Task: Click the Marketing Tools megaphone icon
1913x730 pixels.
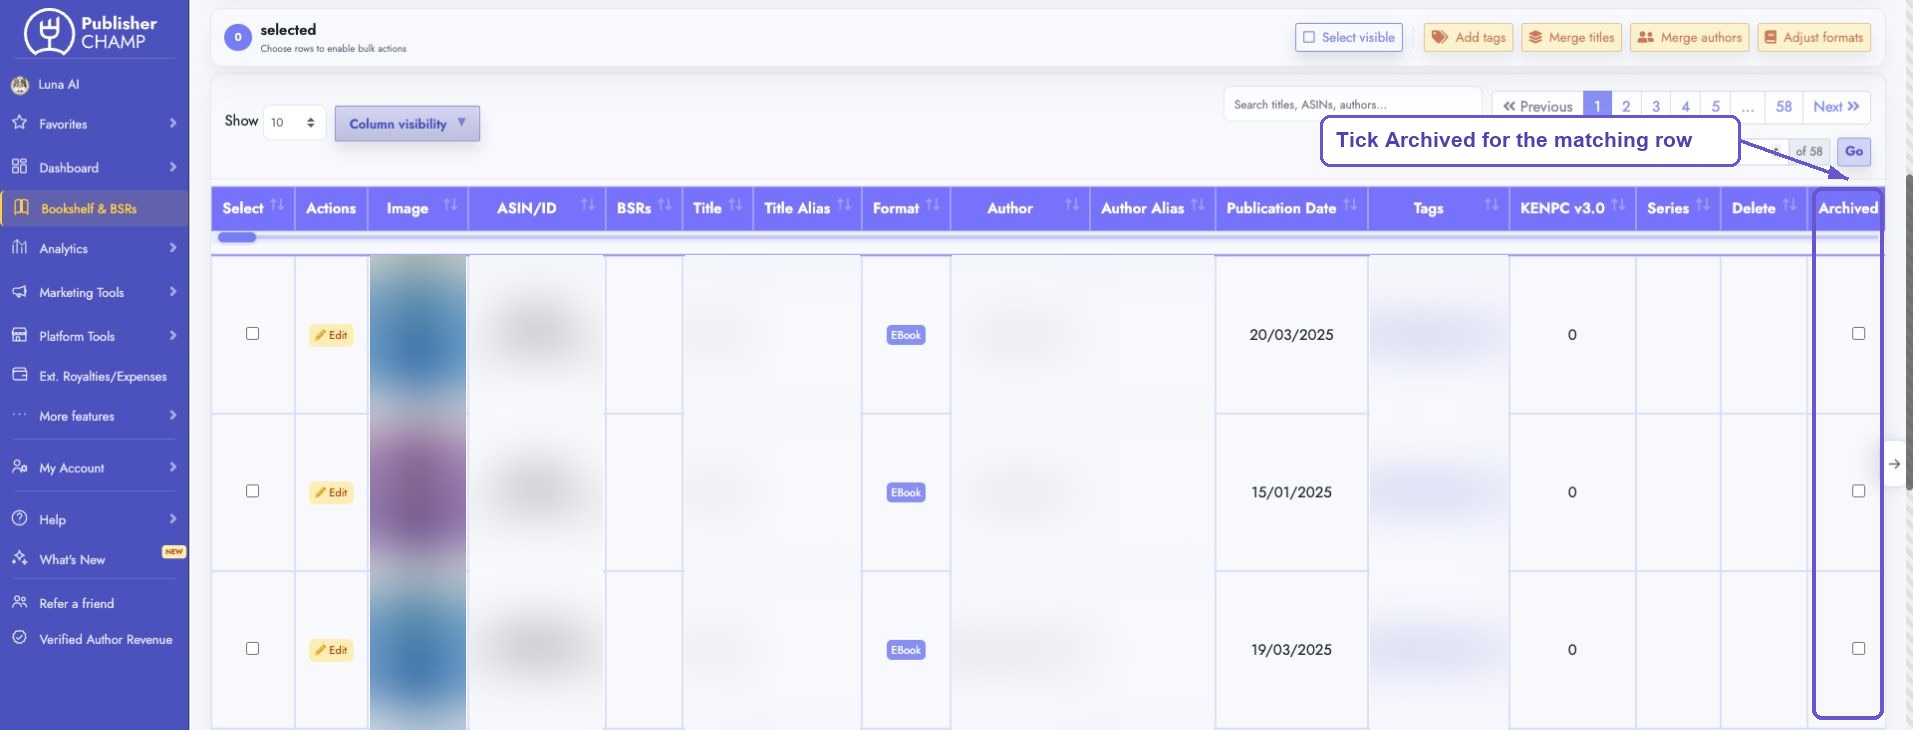Action: (19, 292)
